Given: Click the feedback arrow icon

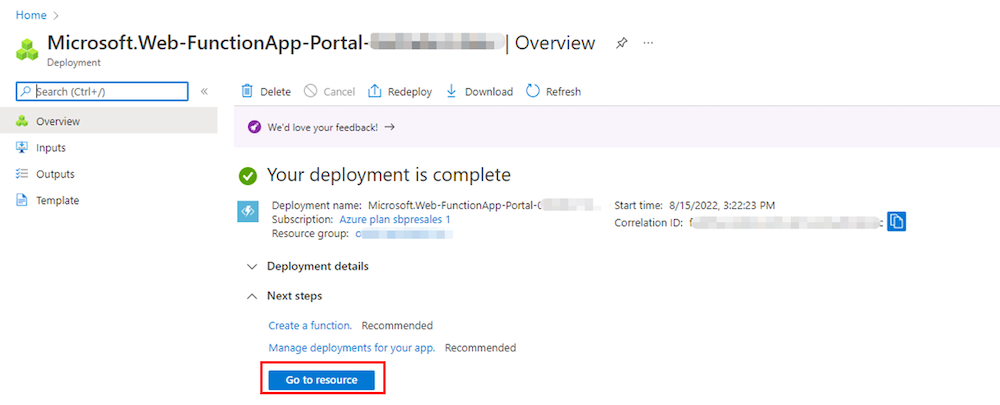Looking at the screenshot, I should (x=389, y=127).
